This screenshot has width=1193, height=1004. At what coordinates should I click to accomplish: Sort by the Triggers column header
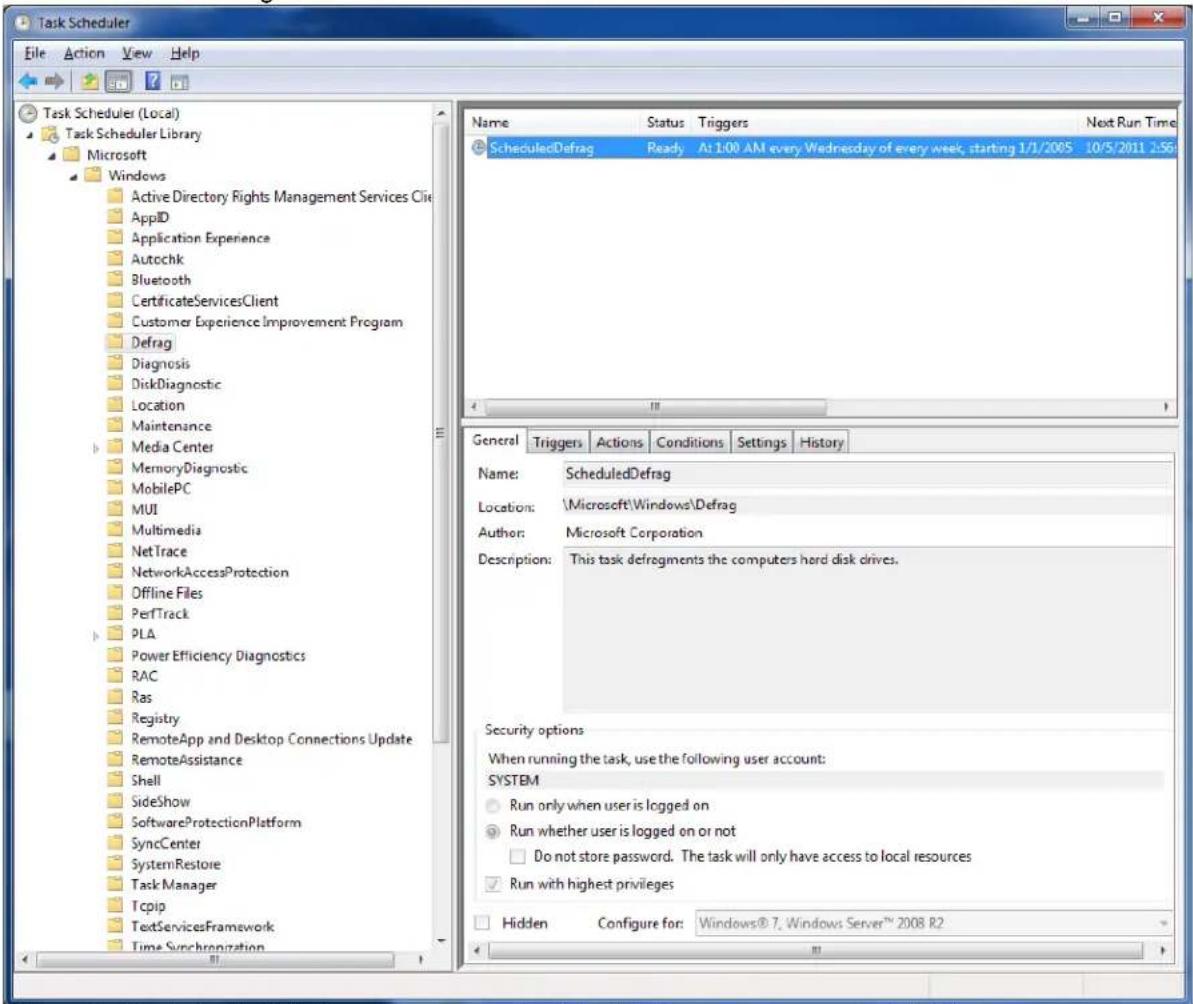[x=886, y=122]
